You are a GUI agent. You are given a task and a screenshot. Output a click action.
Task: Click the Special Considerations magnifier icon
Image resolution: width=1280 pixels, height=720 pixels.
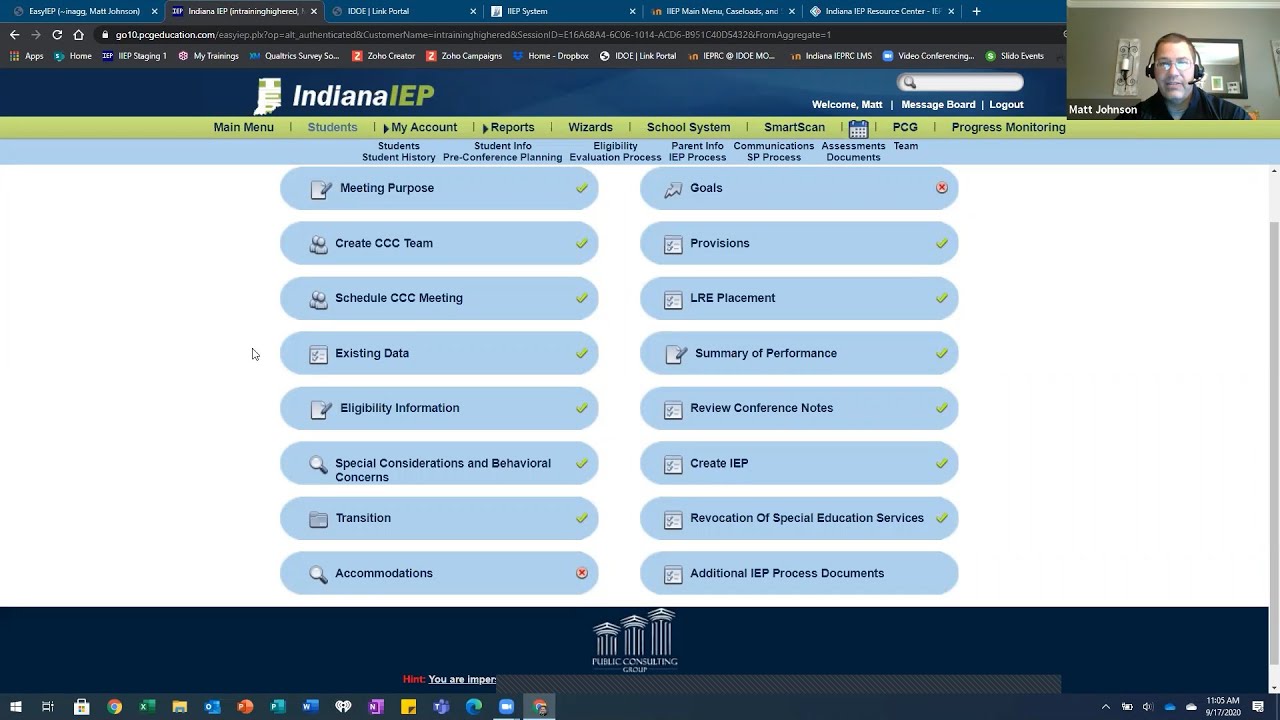point(318,464)
